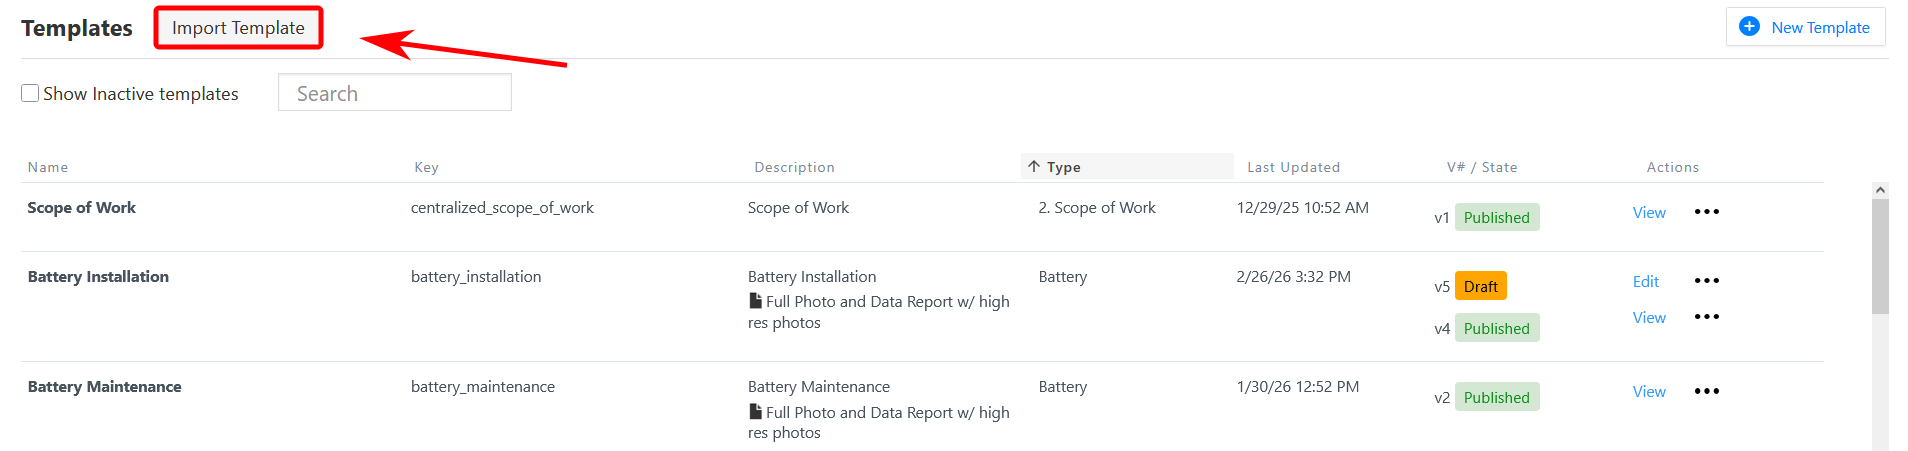Click scrollbar up arrow in template list
The image size is (1908, 451).
pyautogui.click(x=1880, y=190)
